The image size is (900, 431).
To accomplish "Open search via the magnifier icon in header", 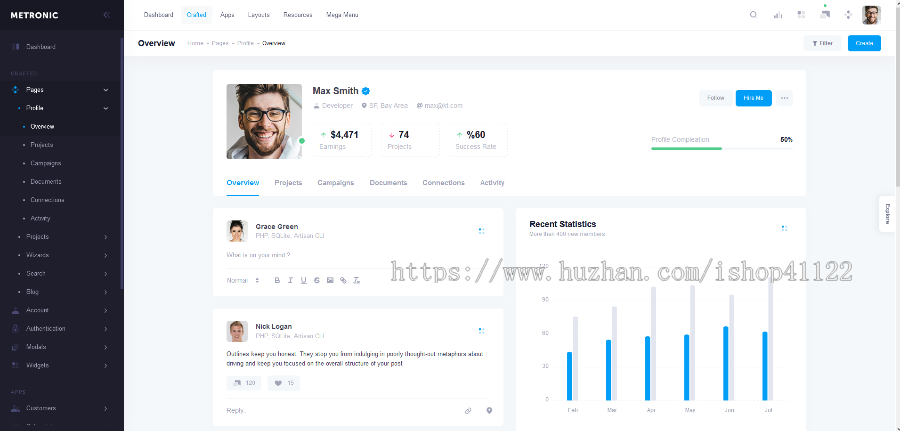I will 753,15.
